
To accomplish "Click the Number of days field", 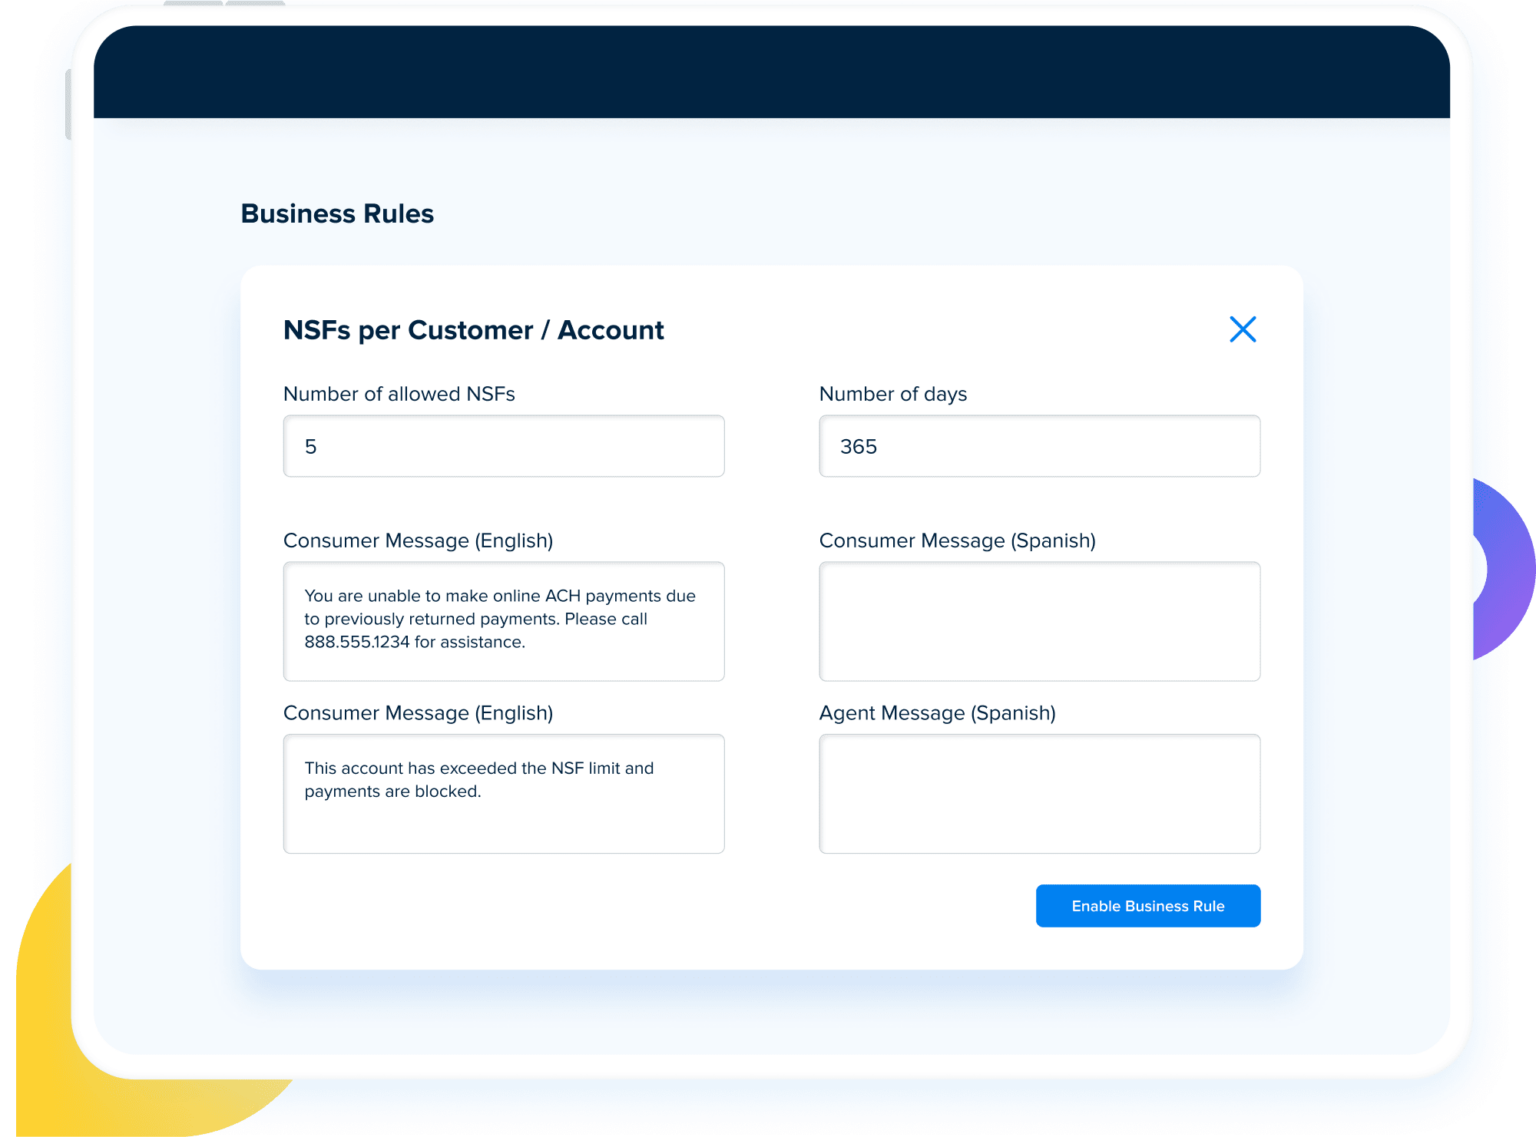I will click(1039, 446).
